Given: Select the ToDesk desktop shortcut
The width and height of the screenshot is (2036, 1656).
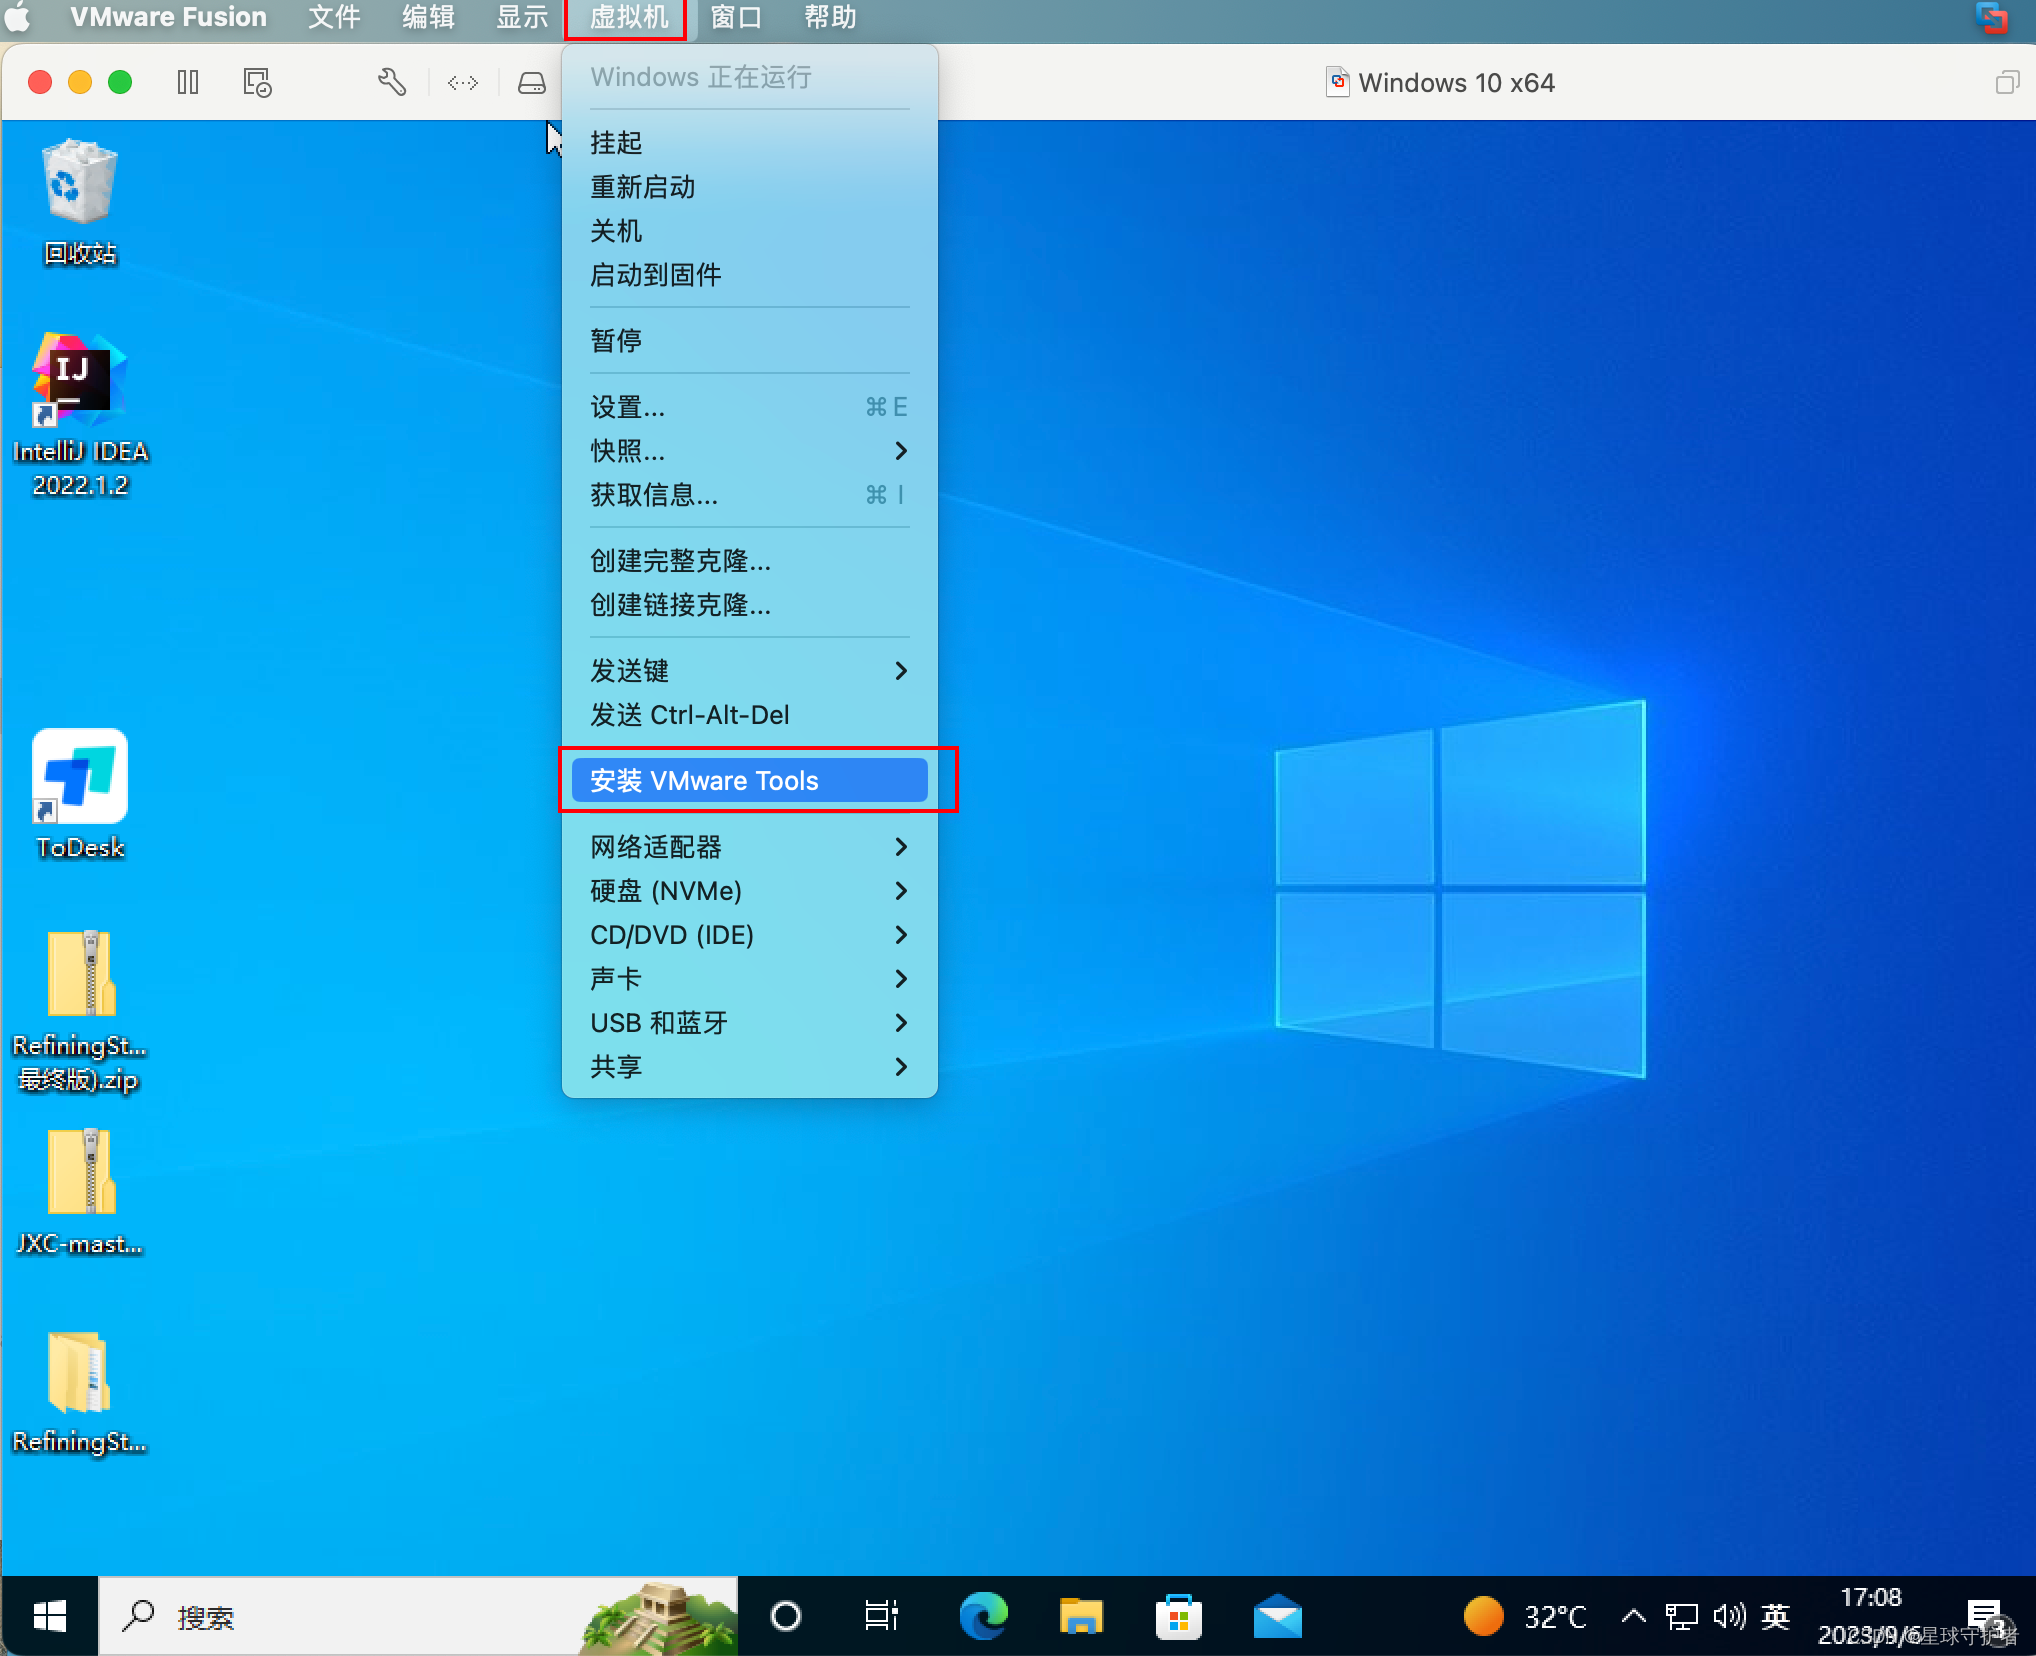Looking at the screenshot, I should [80, 794].
